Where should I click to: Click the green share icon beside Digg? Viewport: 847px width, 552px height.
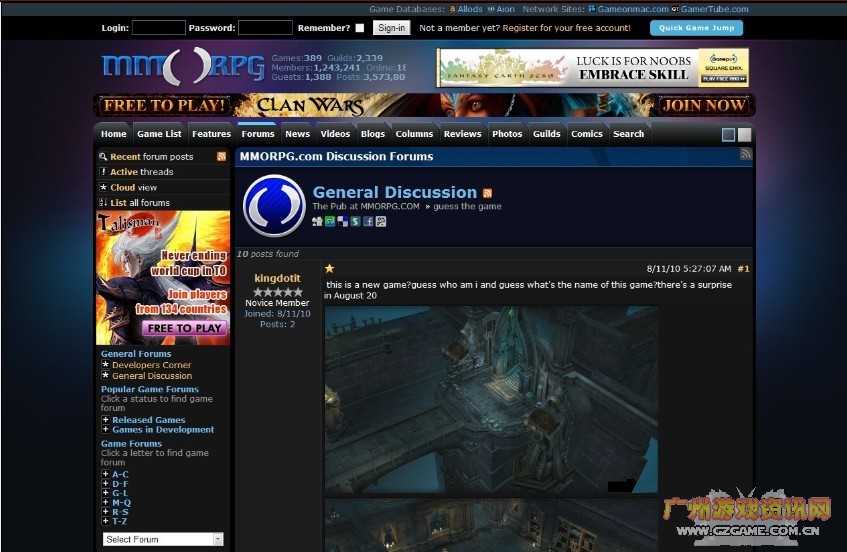[330, 221]
